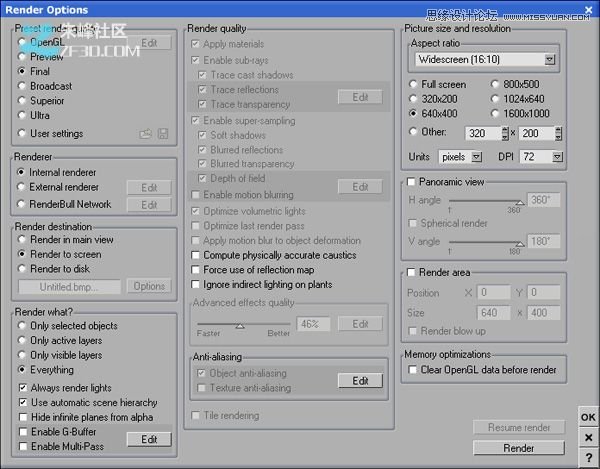
Task: Click the Options button under Render to disk
Action: (149, 286)
